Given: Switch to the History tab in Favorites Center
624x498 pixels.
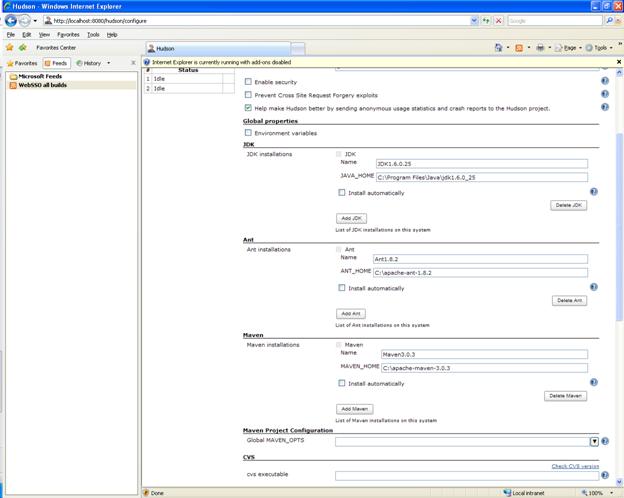Looking at the screenshot, I should point(89,63).
